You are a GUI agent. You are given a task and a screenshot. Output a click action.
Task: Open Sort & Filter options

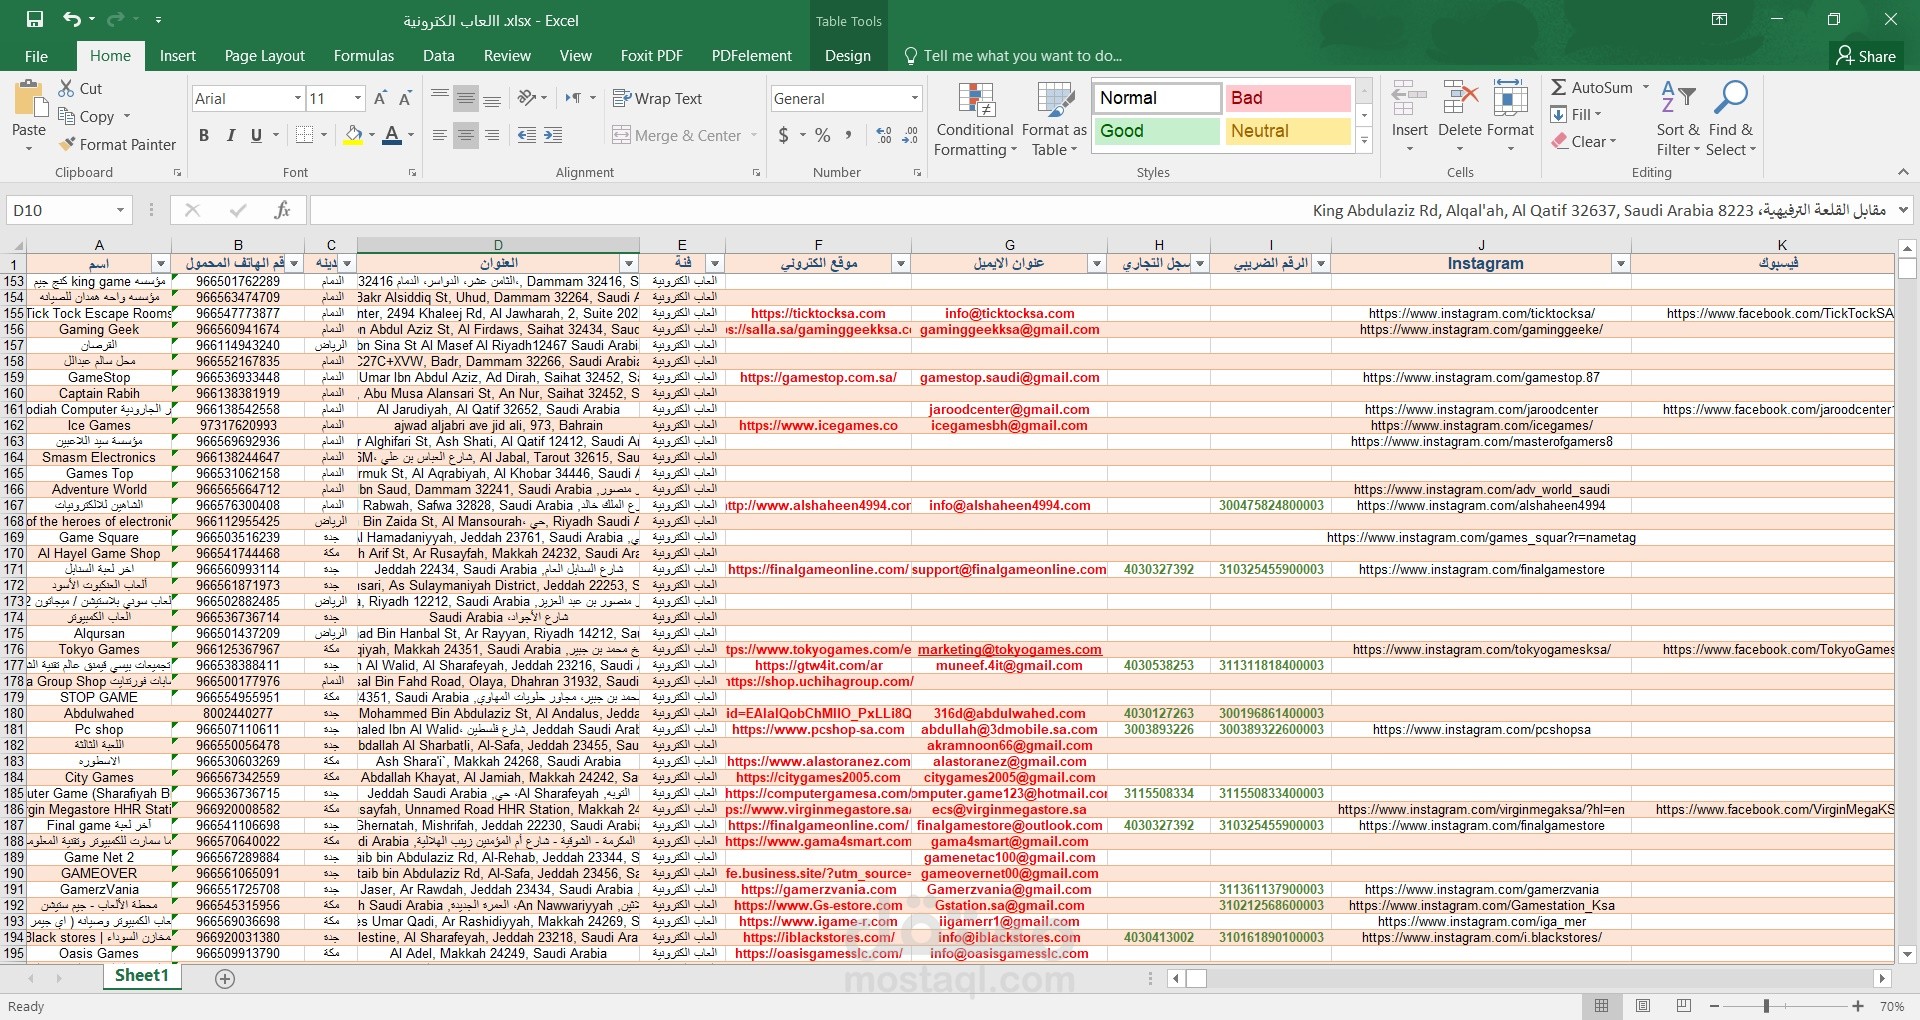tap(1678, 118)
